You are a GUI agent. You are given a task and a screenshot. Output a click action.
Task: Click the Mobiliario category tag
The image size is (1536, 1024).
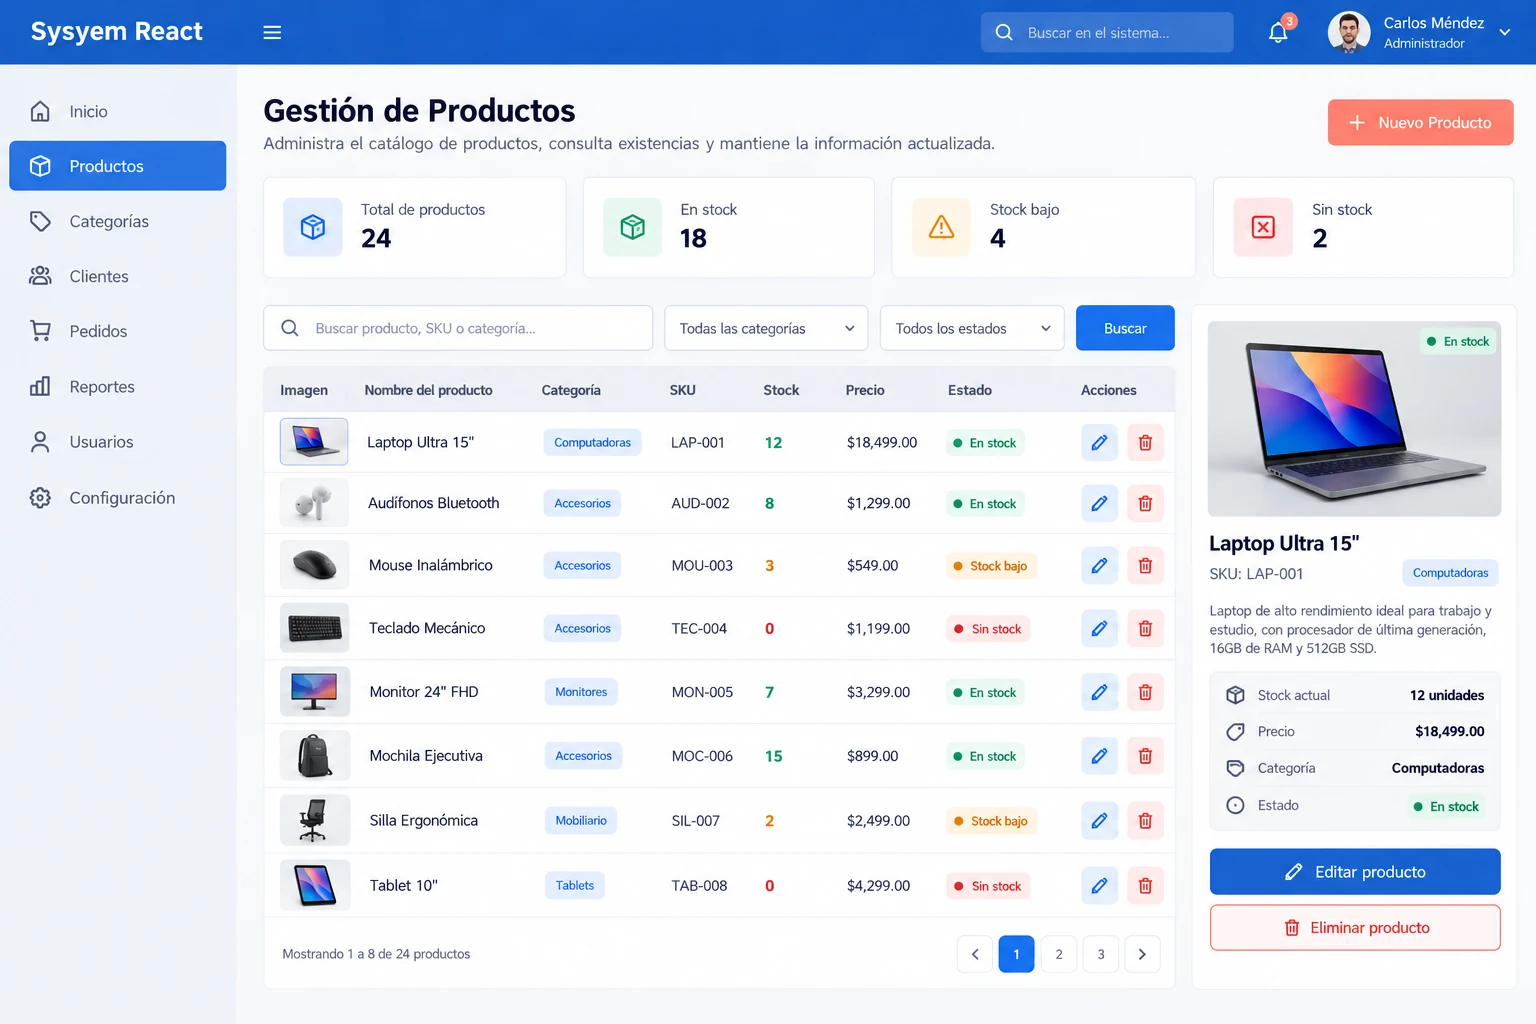coord(581,821)
